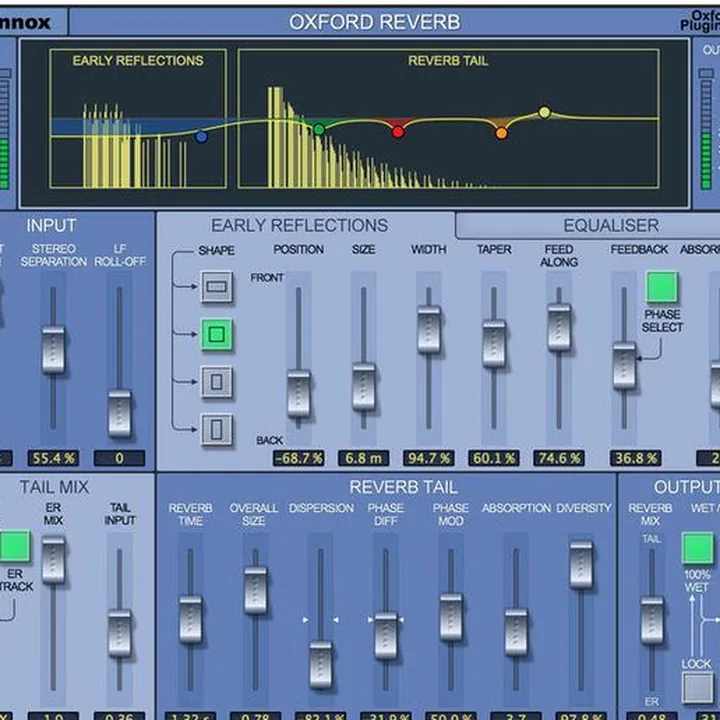Click the Phase Mod slider handle
This screenshot has height=720, width=720.
click(451, 618)
